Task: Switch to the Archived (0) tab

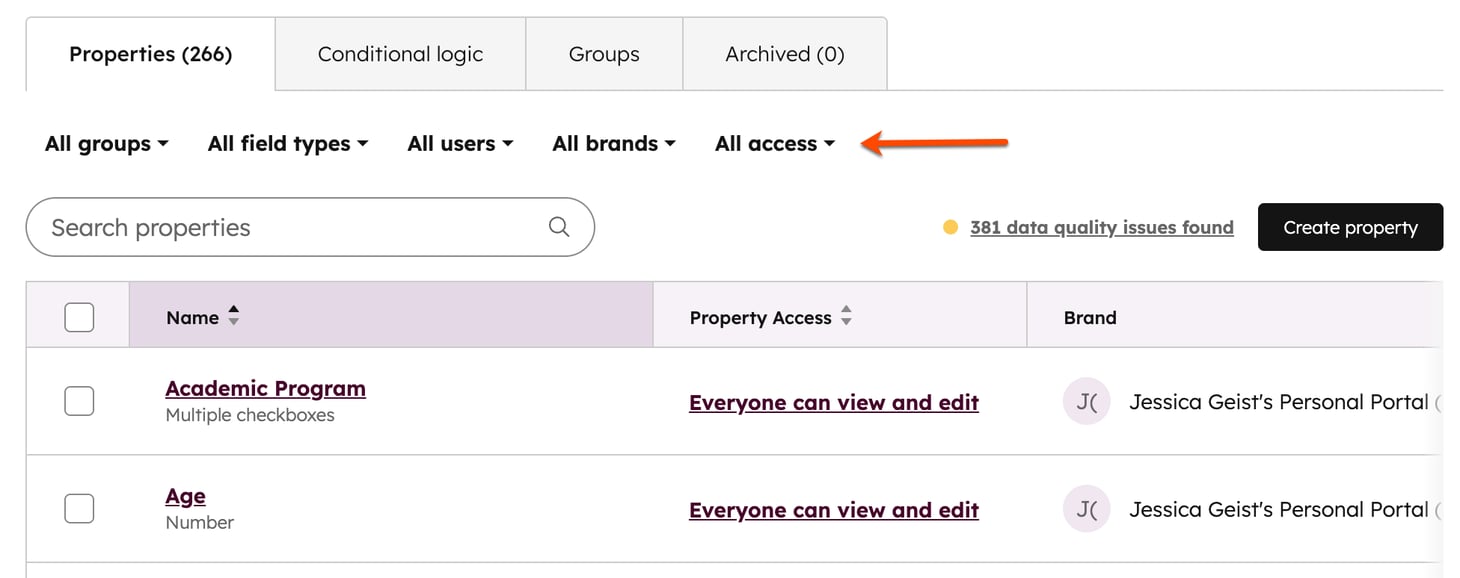Action: [x=785, y=54]
